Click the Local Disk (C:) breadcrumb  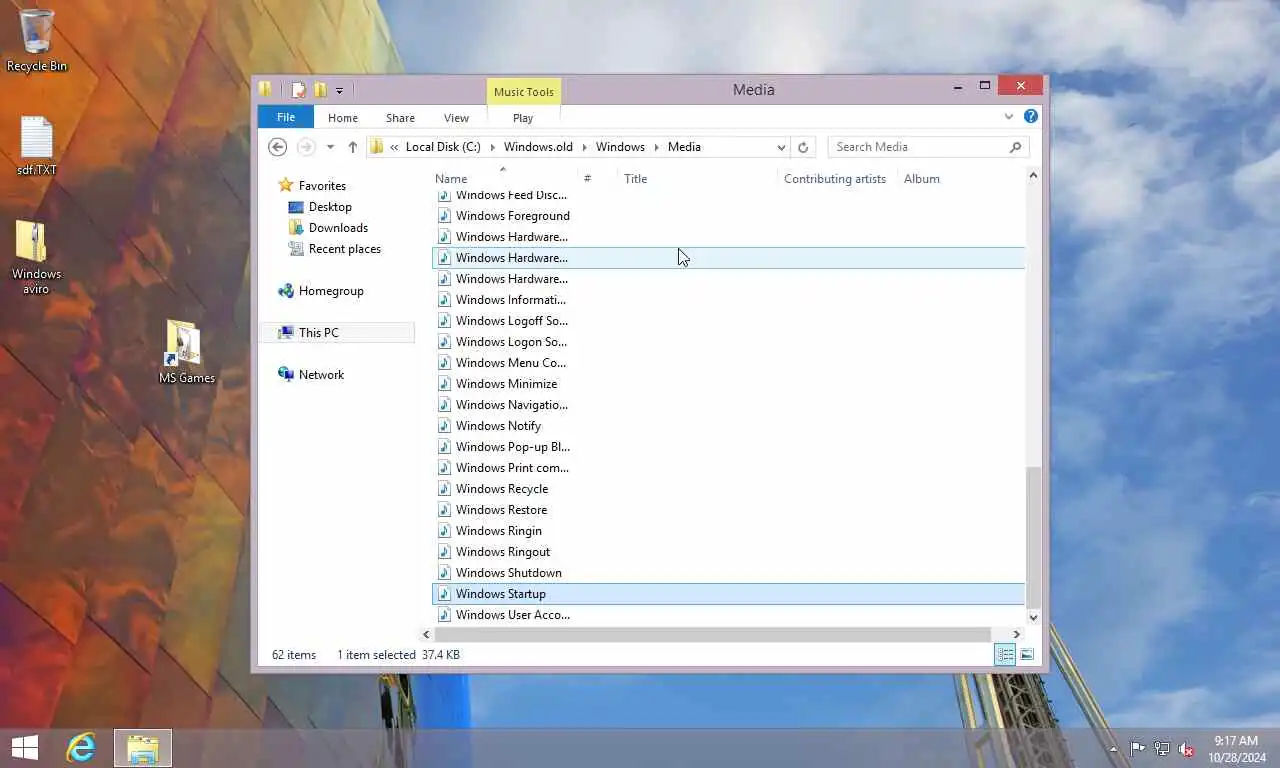443,147
